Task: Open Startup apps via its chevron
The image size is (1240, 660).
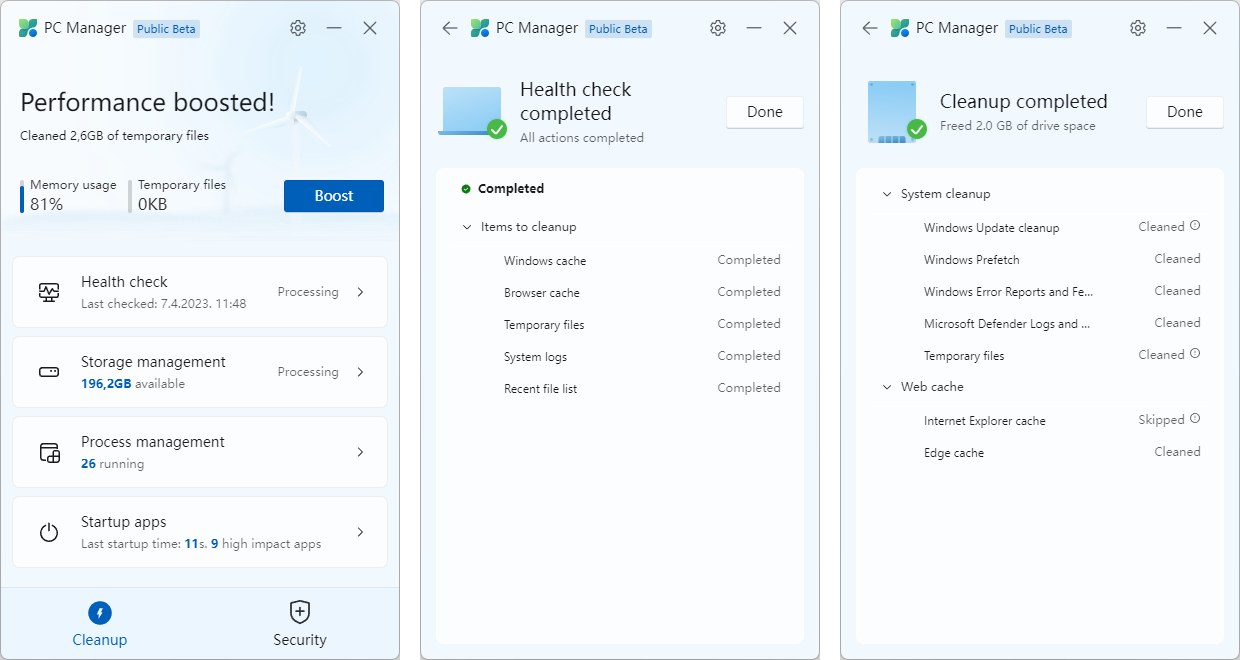Action: [x=361, y=532]
